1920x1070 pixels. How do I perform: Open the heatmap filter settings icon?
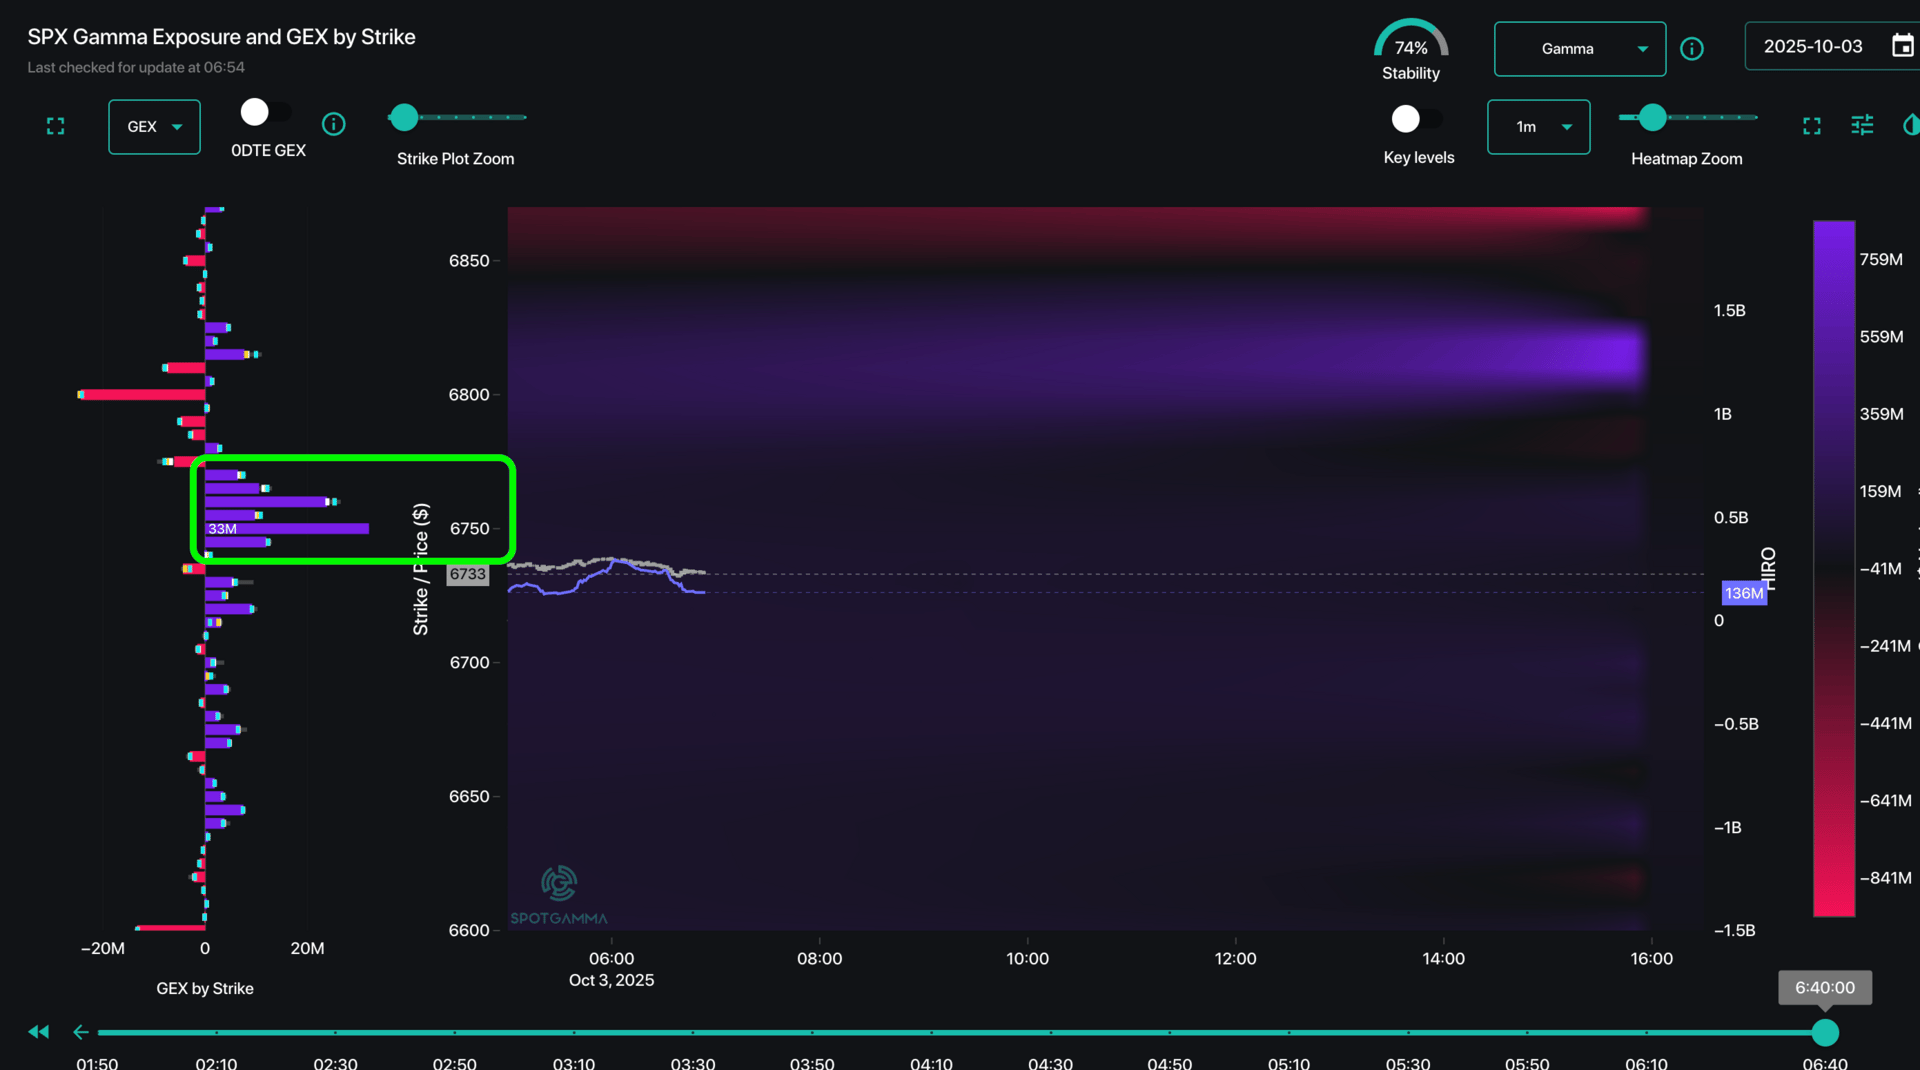click(x=1862, y=125)
